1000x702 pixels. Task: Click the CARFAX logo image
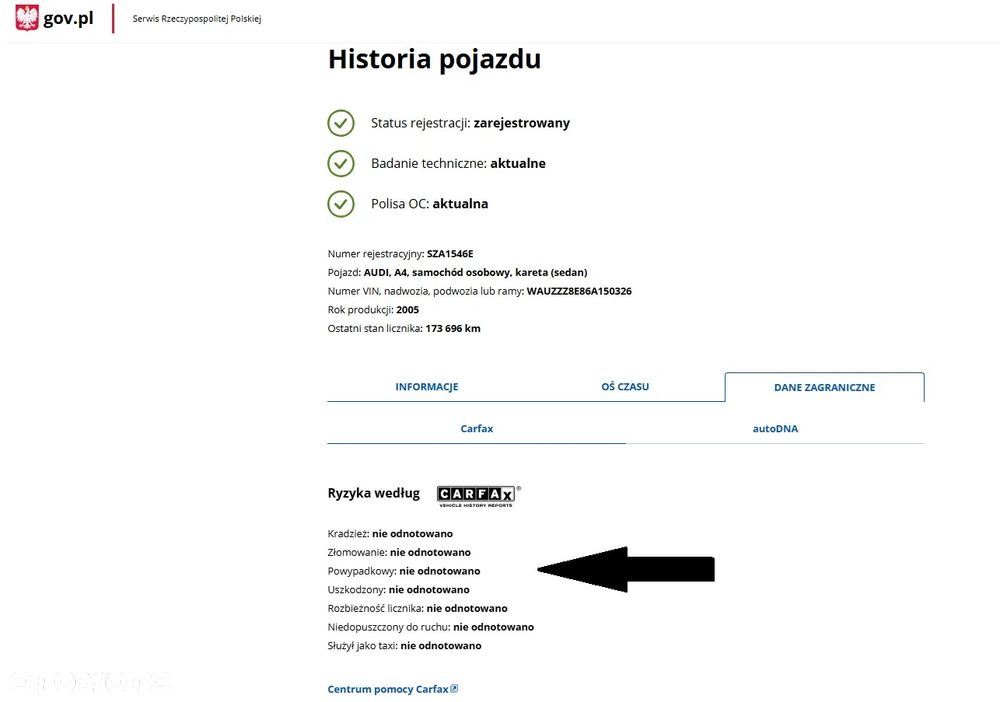(478, 495)
